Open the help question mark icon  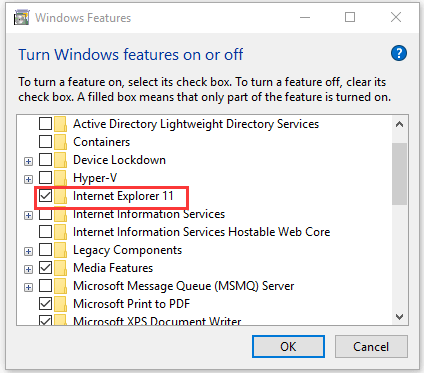[399, 53]
